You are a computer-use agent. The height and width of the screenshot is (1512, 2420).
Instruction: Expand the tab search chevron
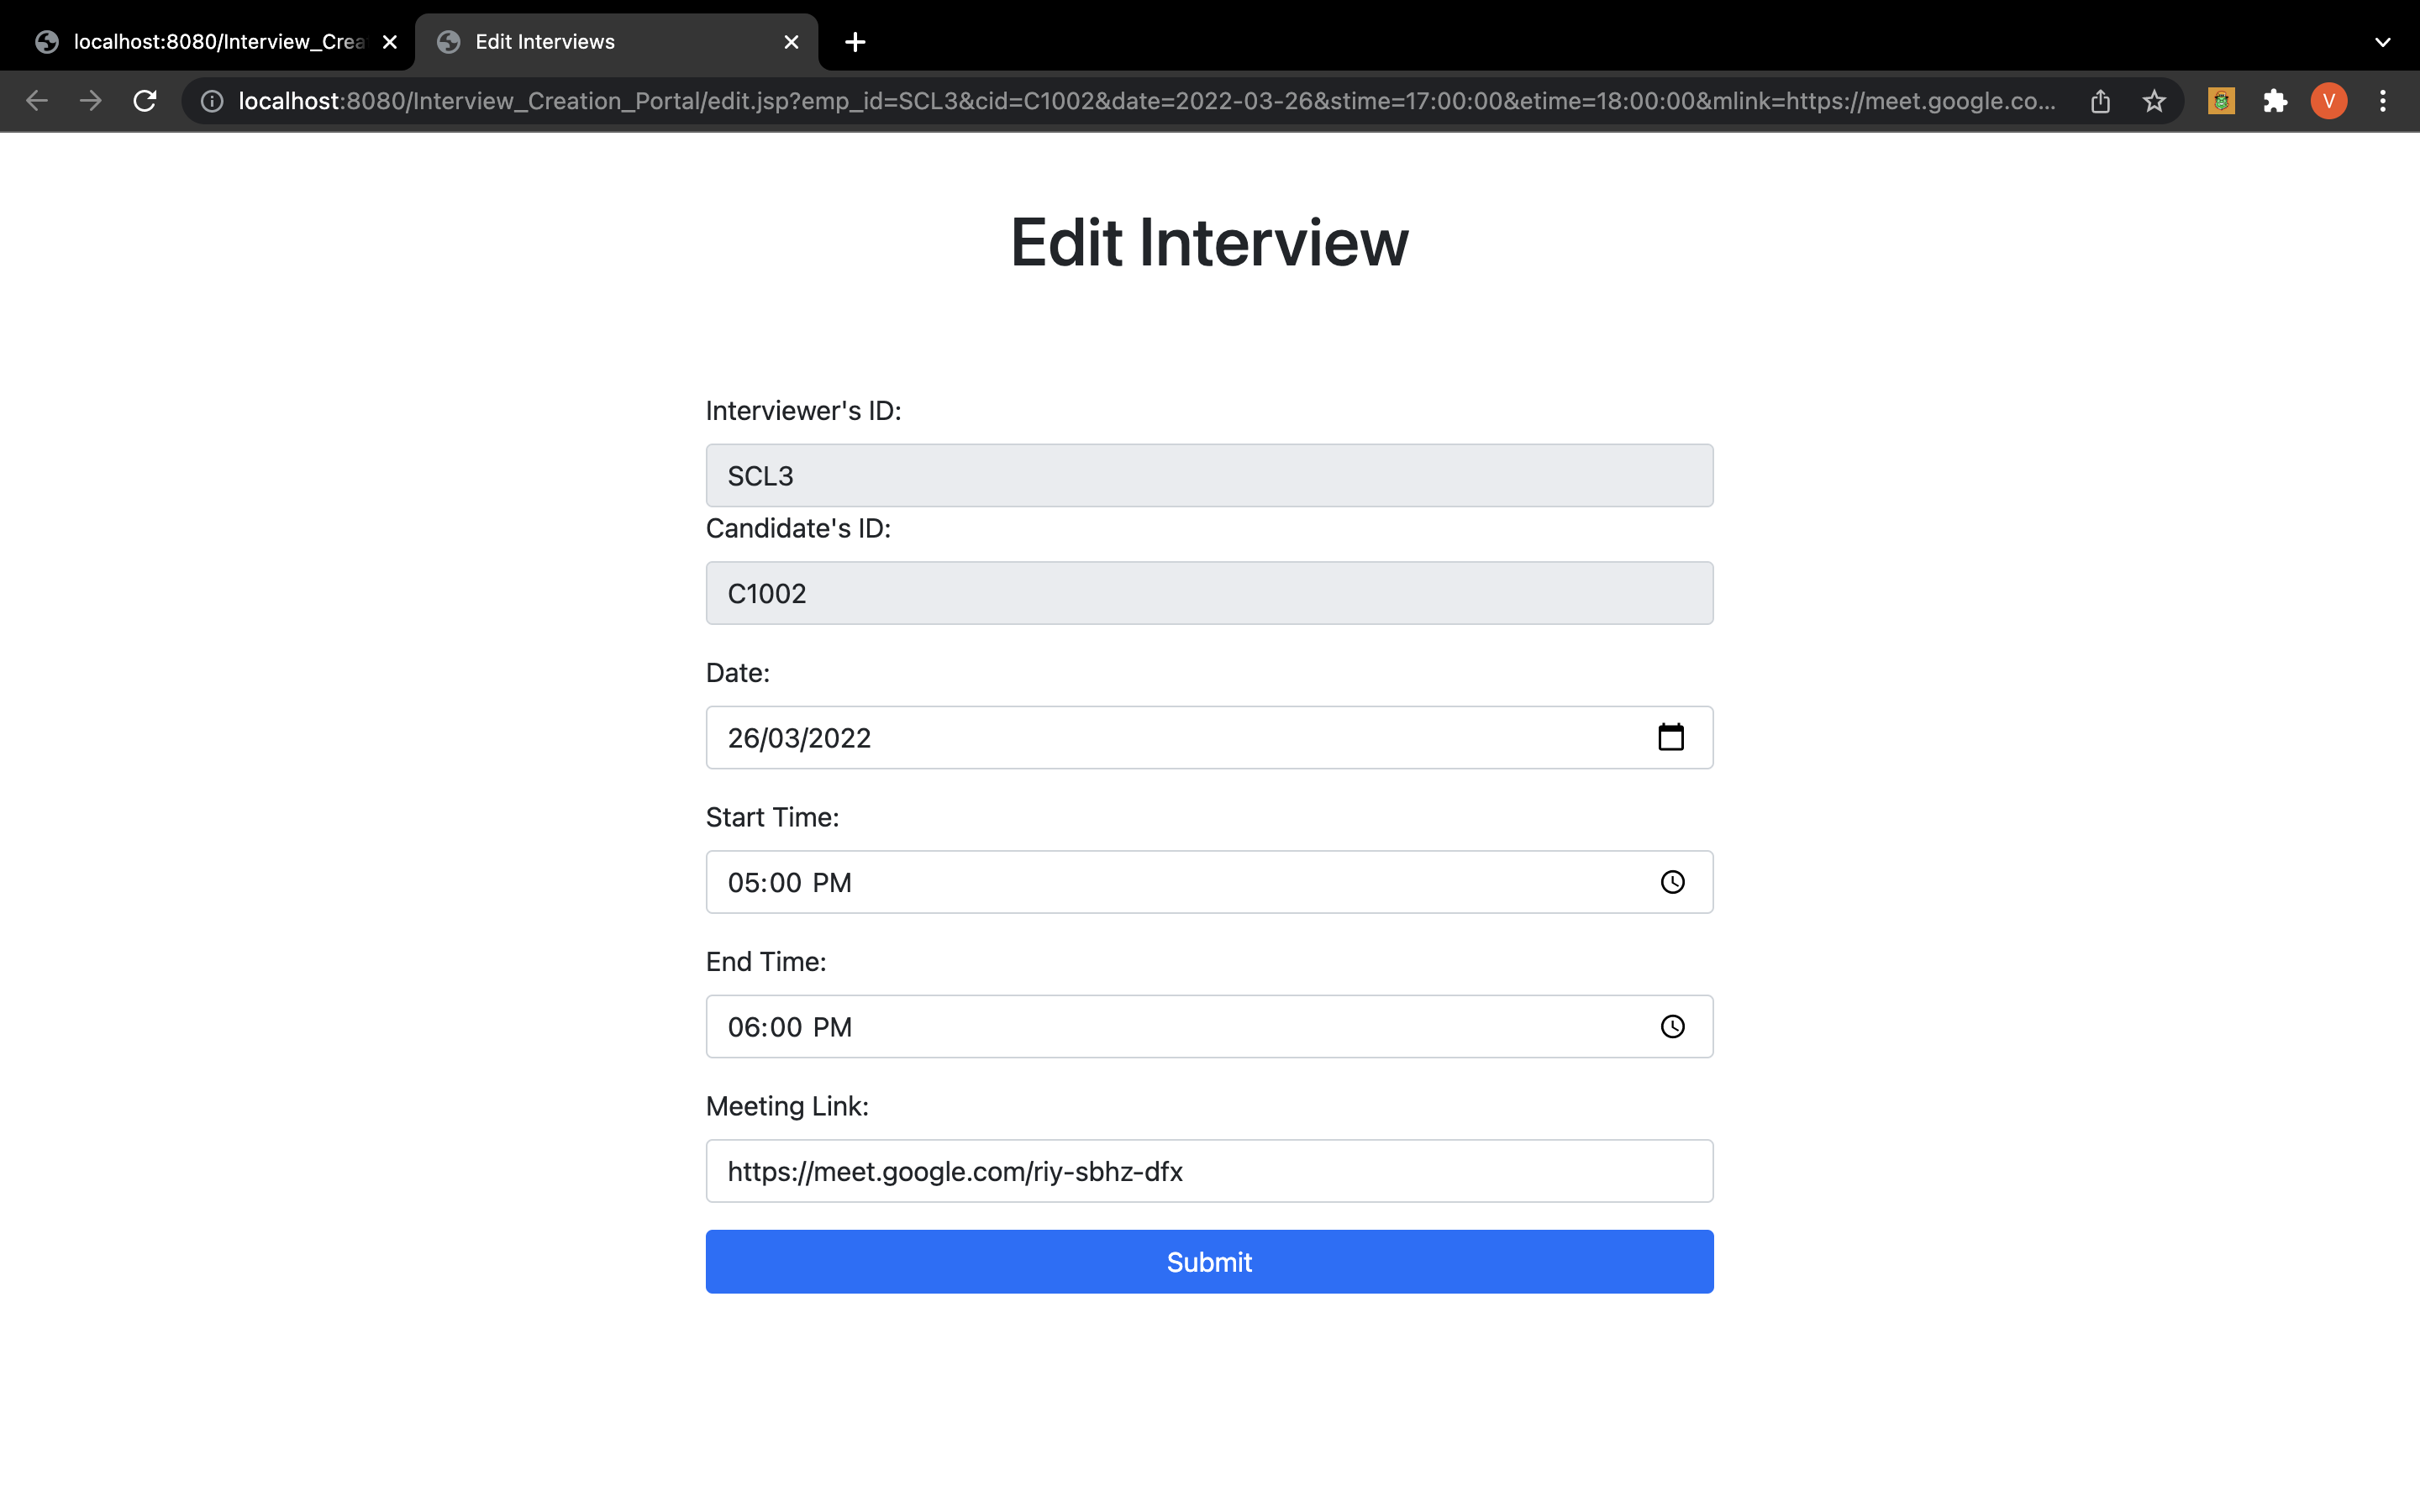pos(2382,42)
